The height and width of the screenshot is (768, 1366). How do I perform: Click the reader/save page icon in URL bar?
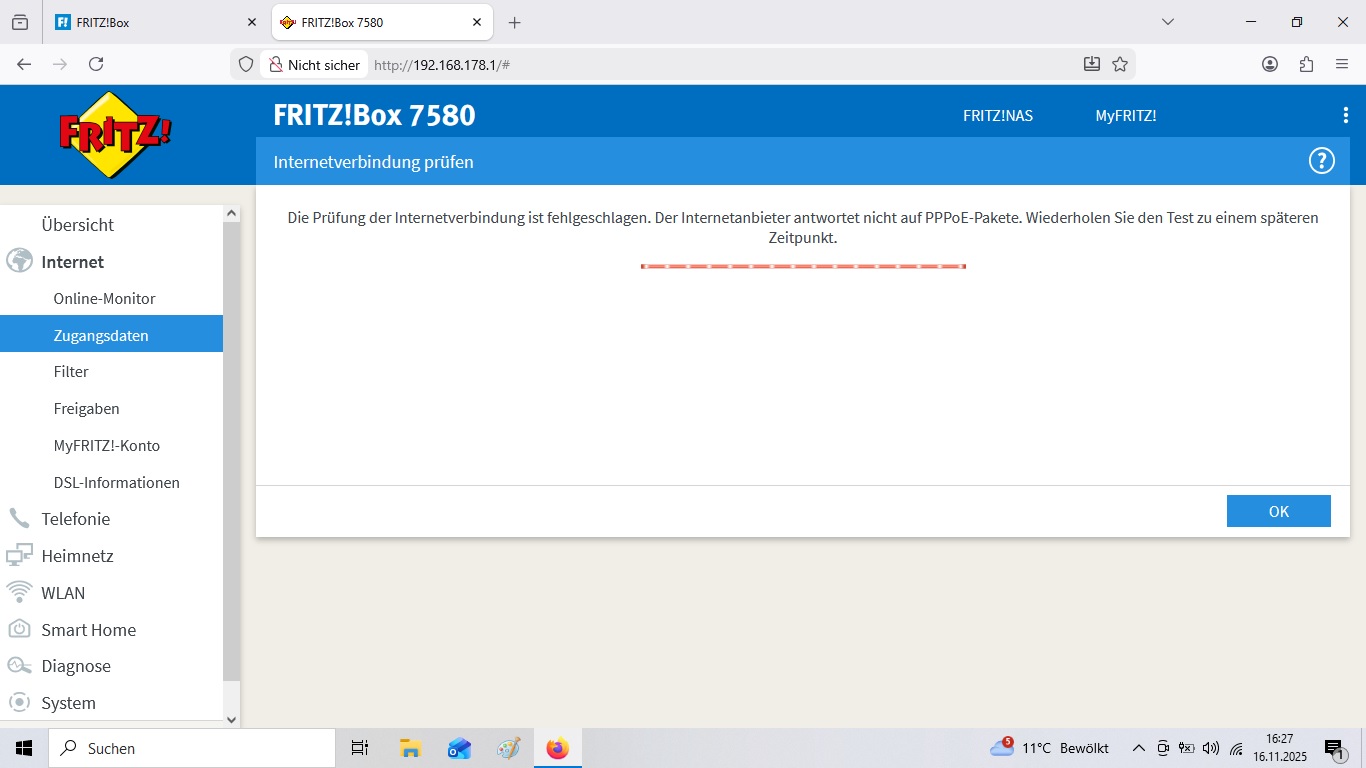click(x=1091, y=64)
